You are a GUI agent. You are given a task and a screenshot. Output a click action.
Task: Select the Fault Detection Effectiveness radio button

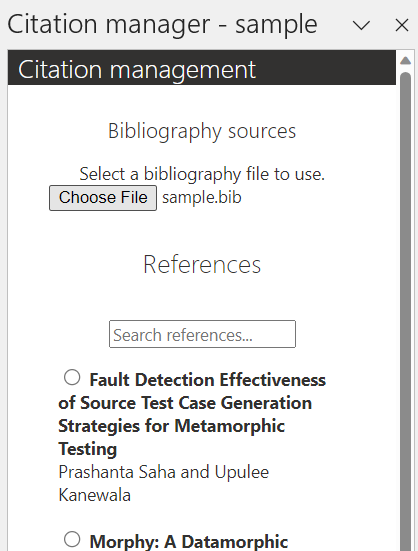coord(72,377)
